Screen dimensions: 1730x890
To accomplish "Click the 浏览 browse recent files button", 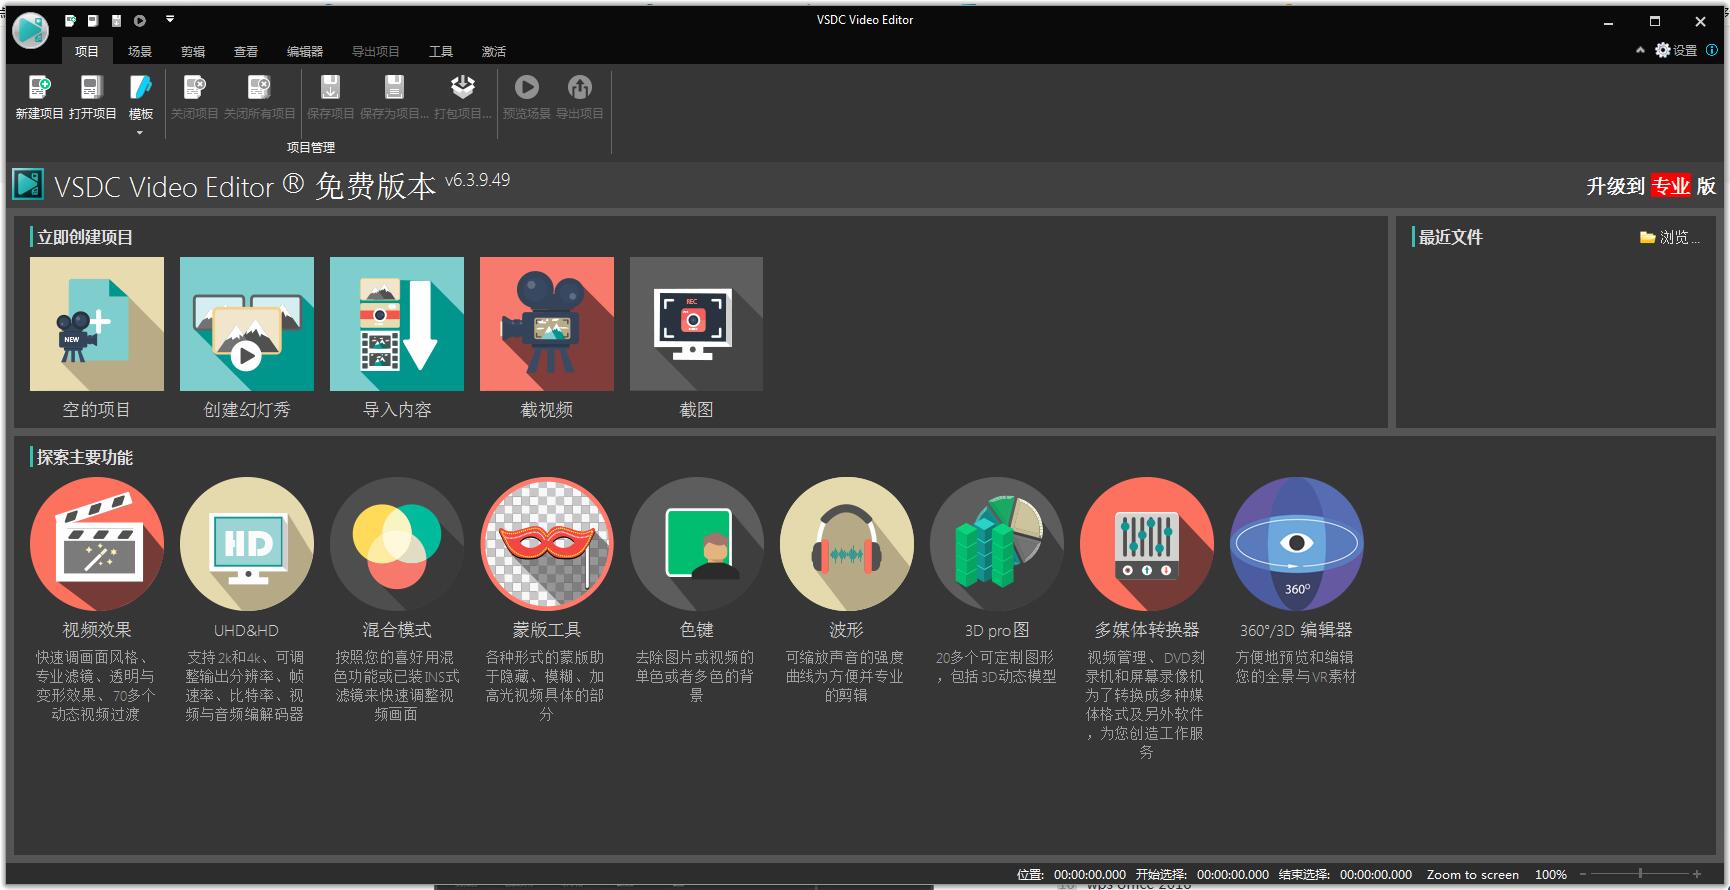I will pyautogui.click(x=1669, y=237).
